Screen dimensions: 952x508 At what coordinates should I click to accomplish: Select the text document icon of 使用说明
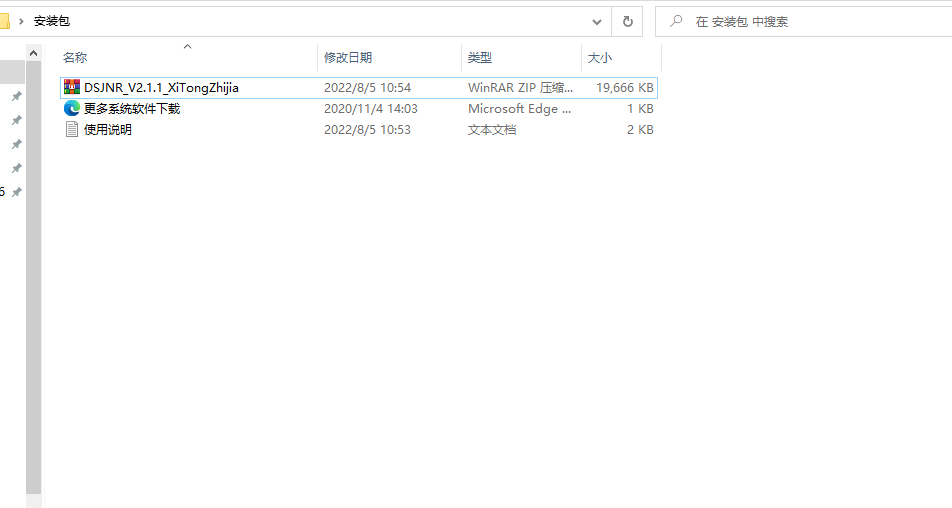click(x=72, y=129)
